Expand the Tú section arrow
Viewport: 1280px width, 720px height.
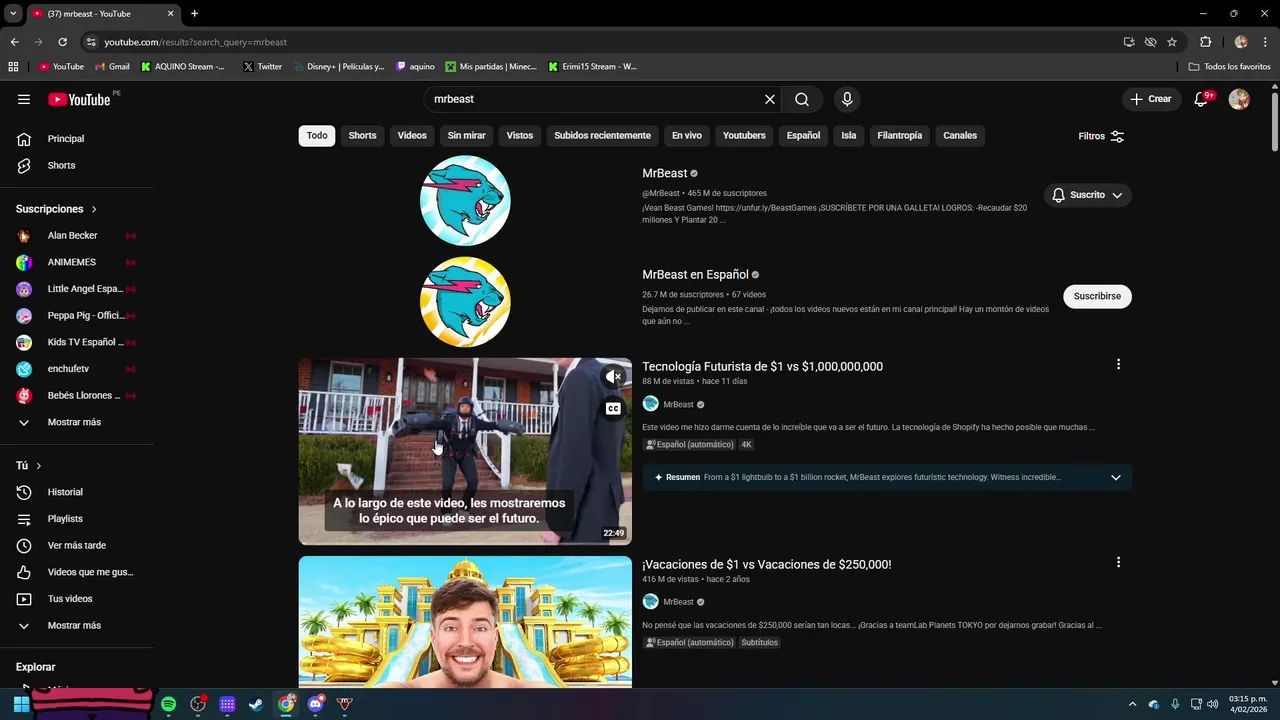click(x=39, y=466)
